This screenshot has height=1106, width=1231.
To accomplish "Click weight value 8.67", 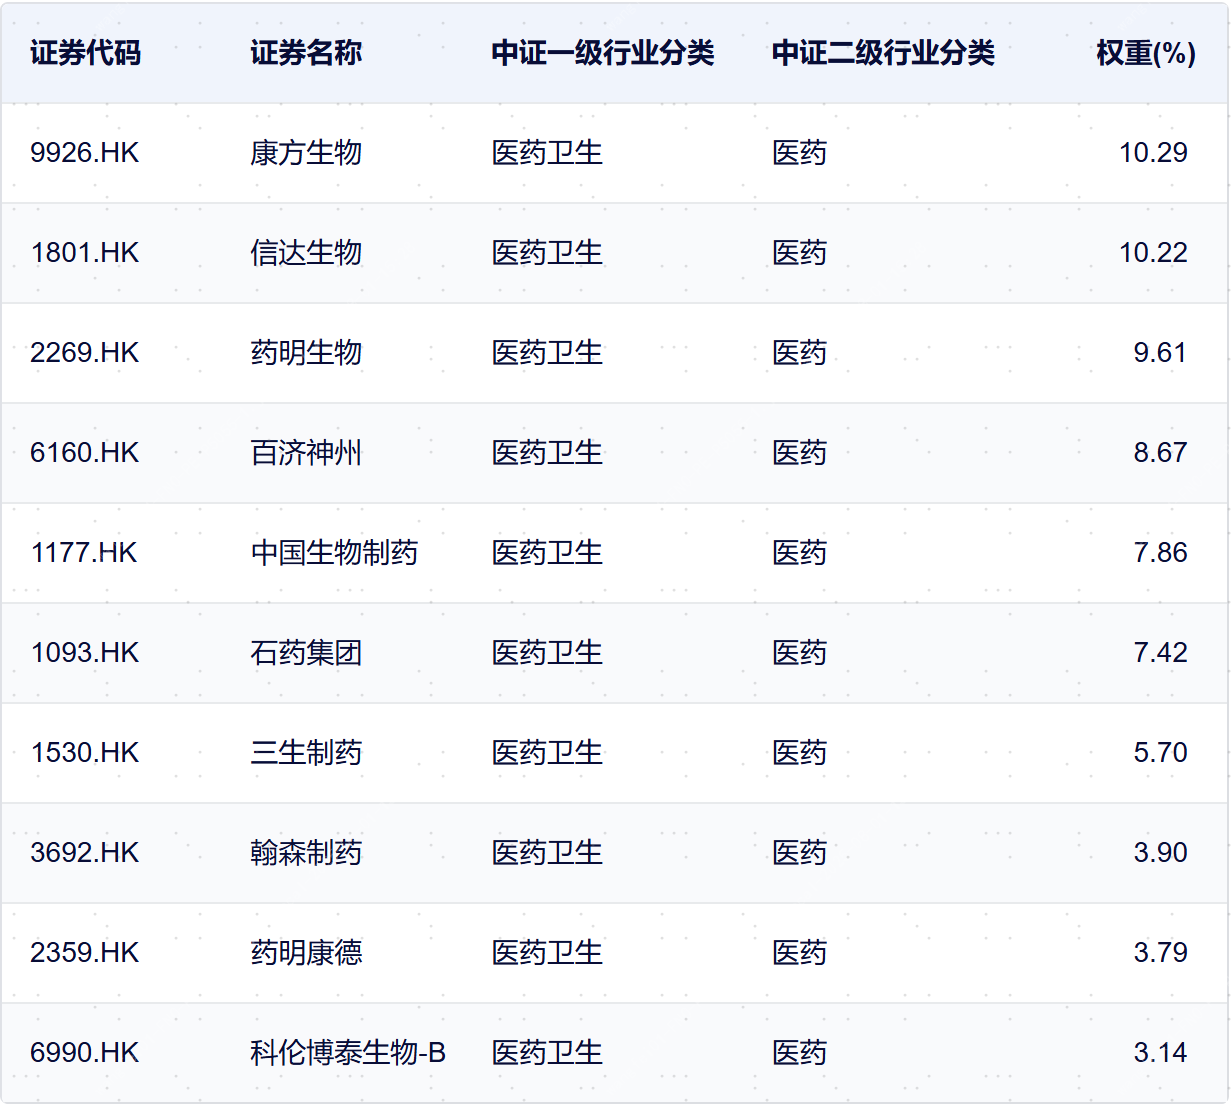I will click(1160, 453).
